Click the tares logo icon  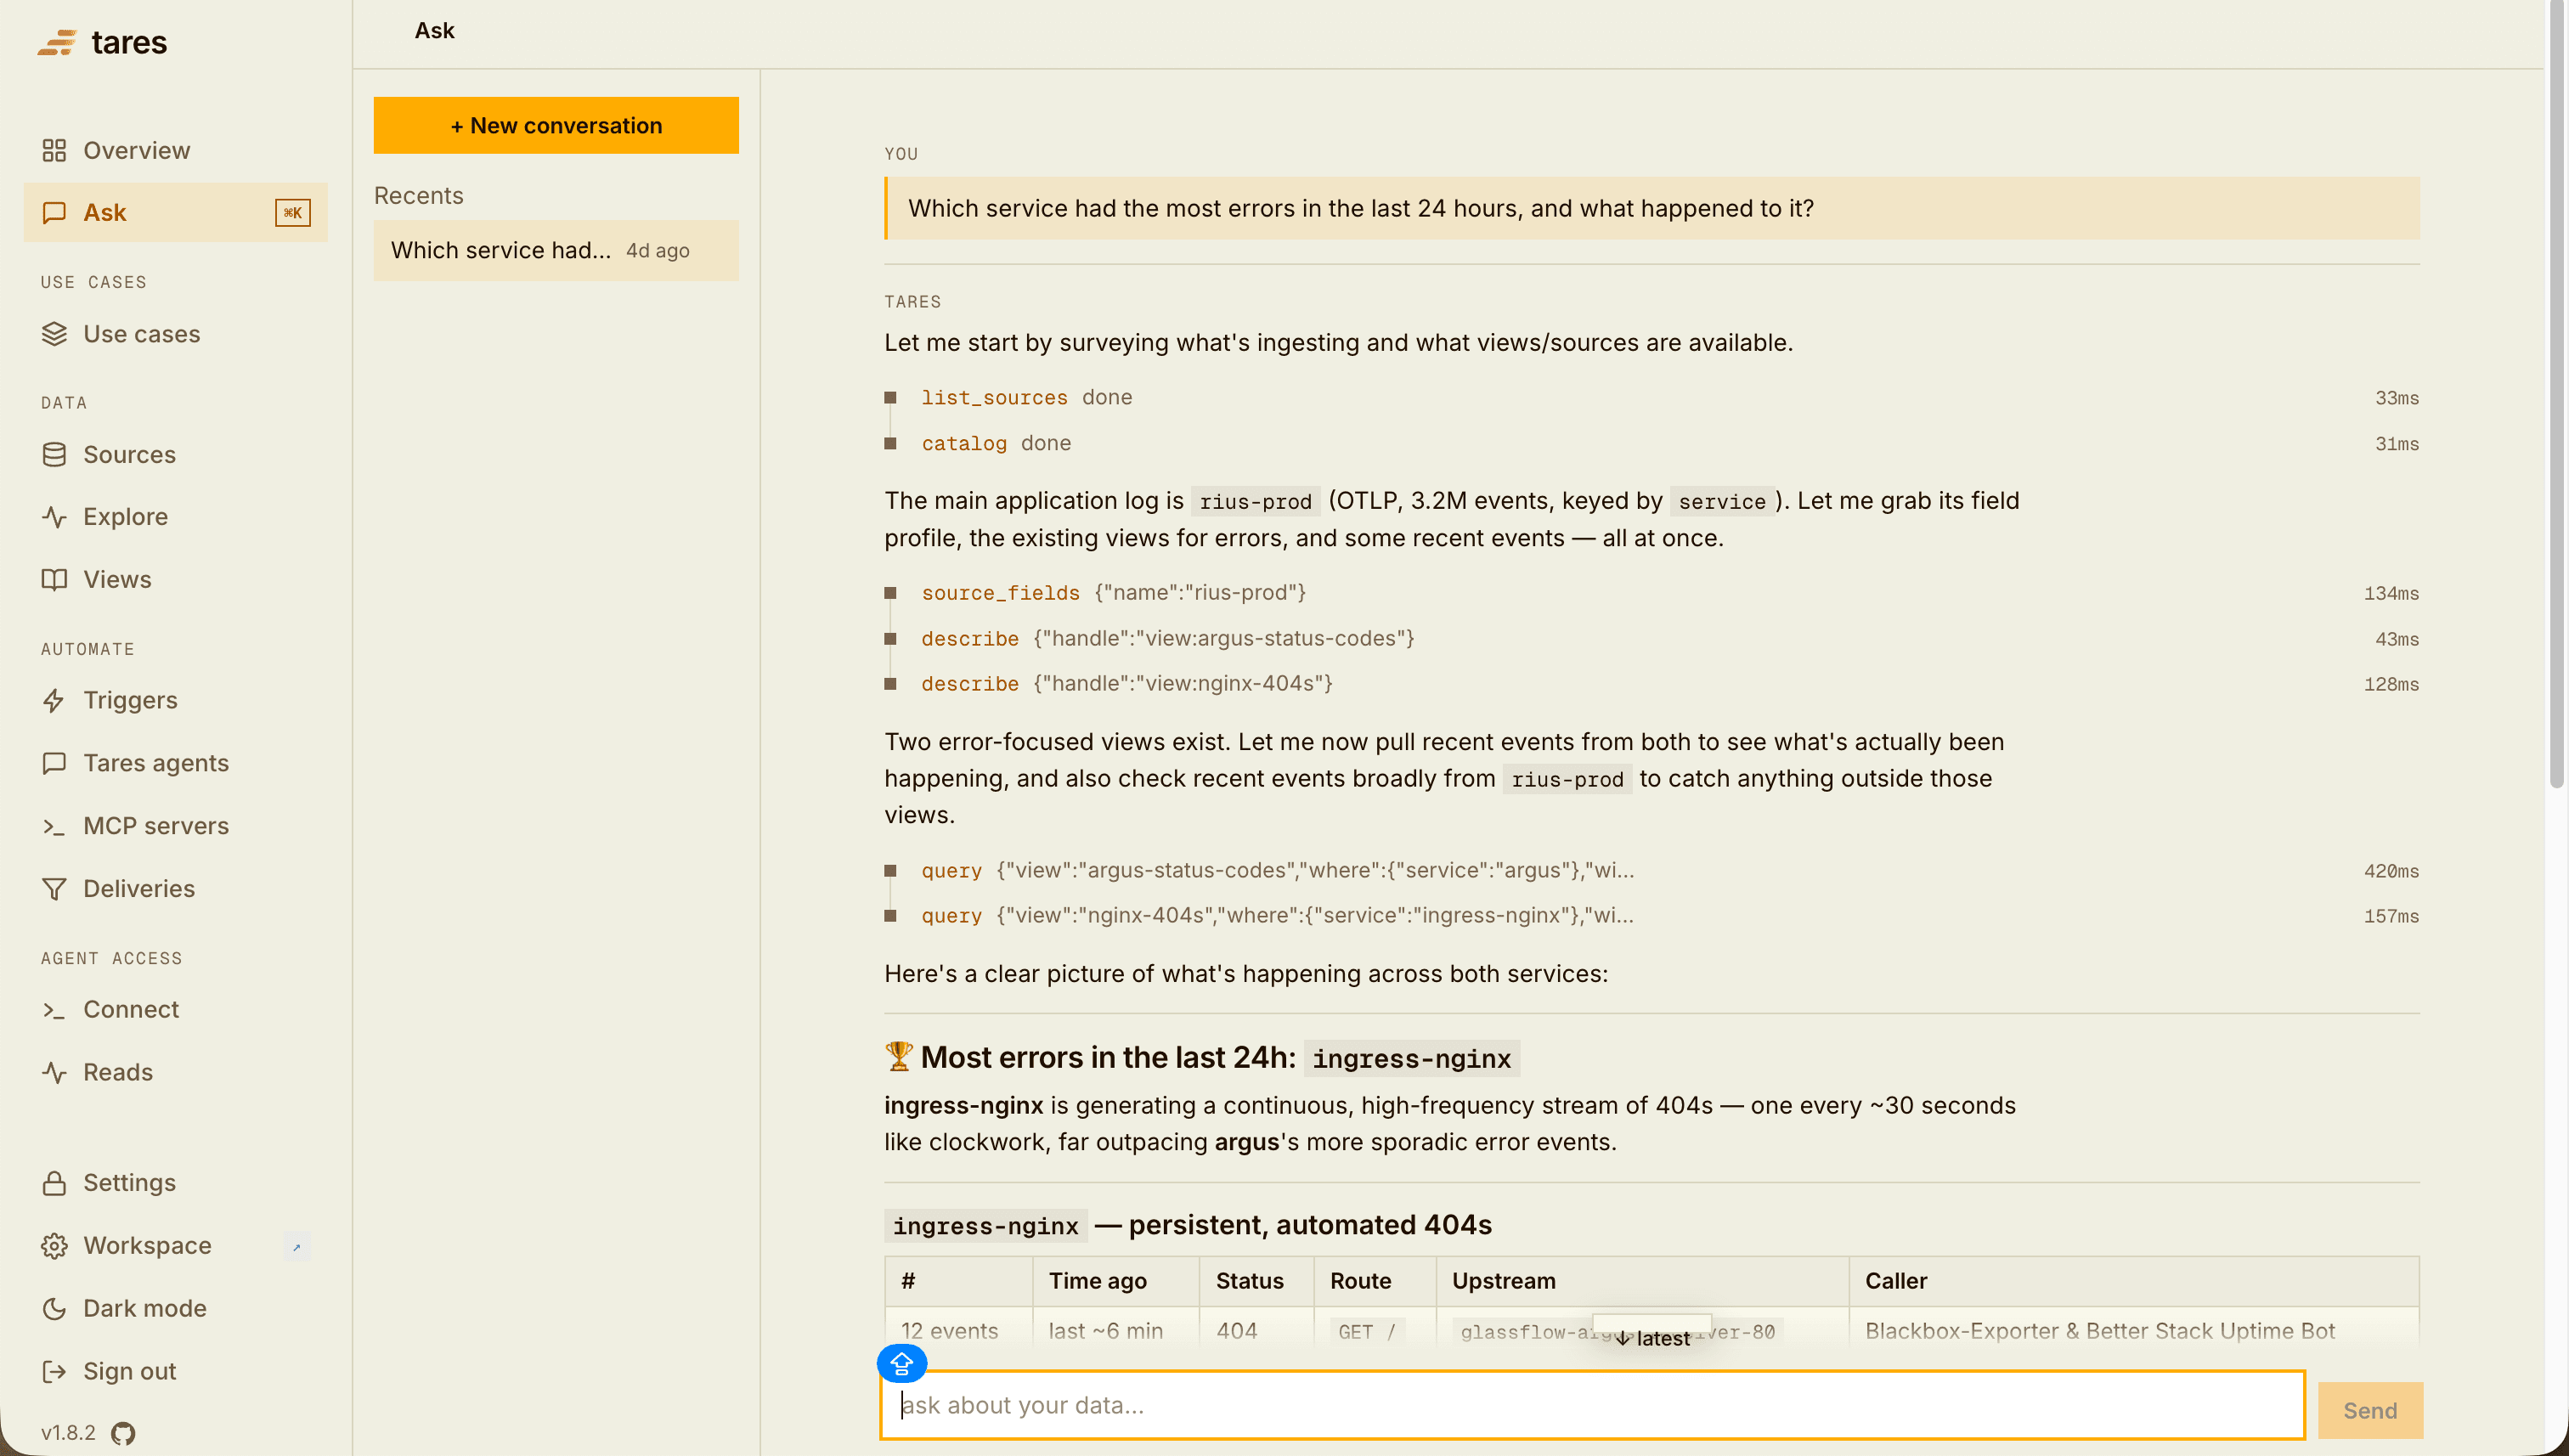click(x=57, y=42)
